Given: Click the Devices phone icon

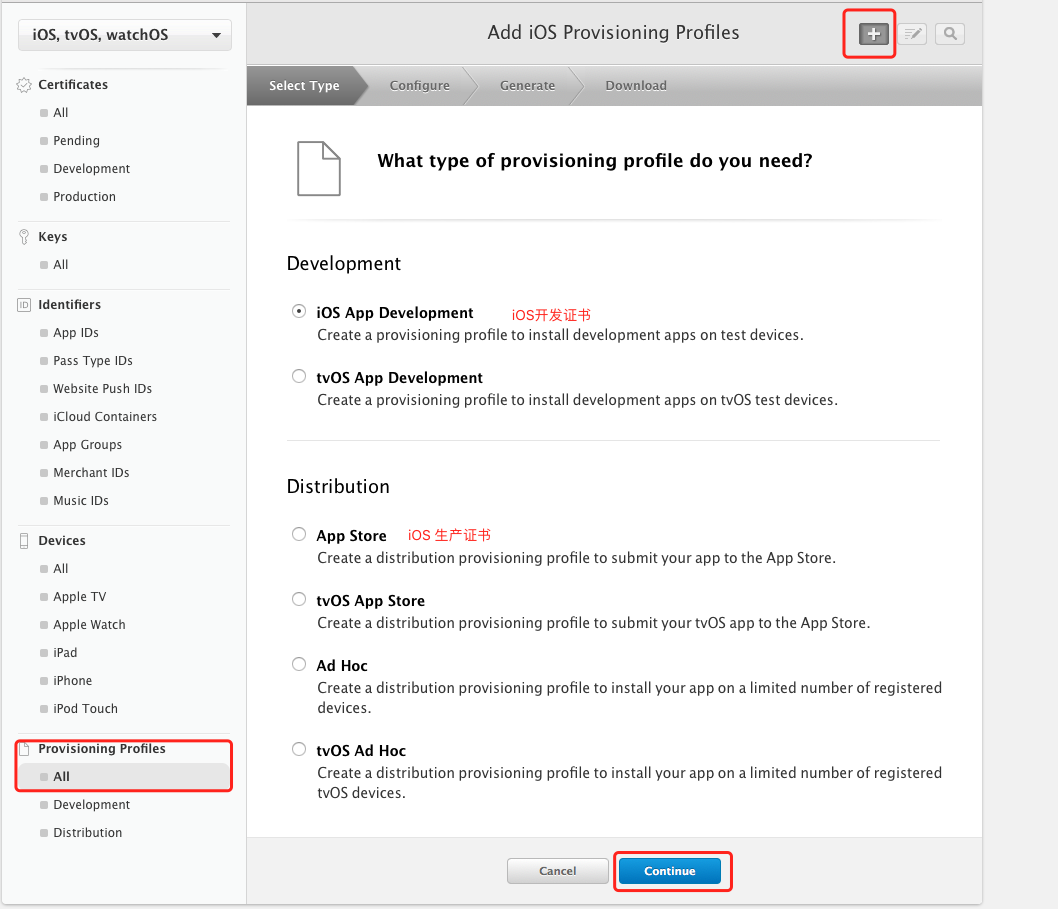Looking at the screenshot, I should pyautogui.click(x=24, y=541).
